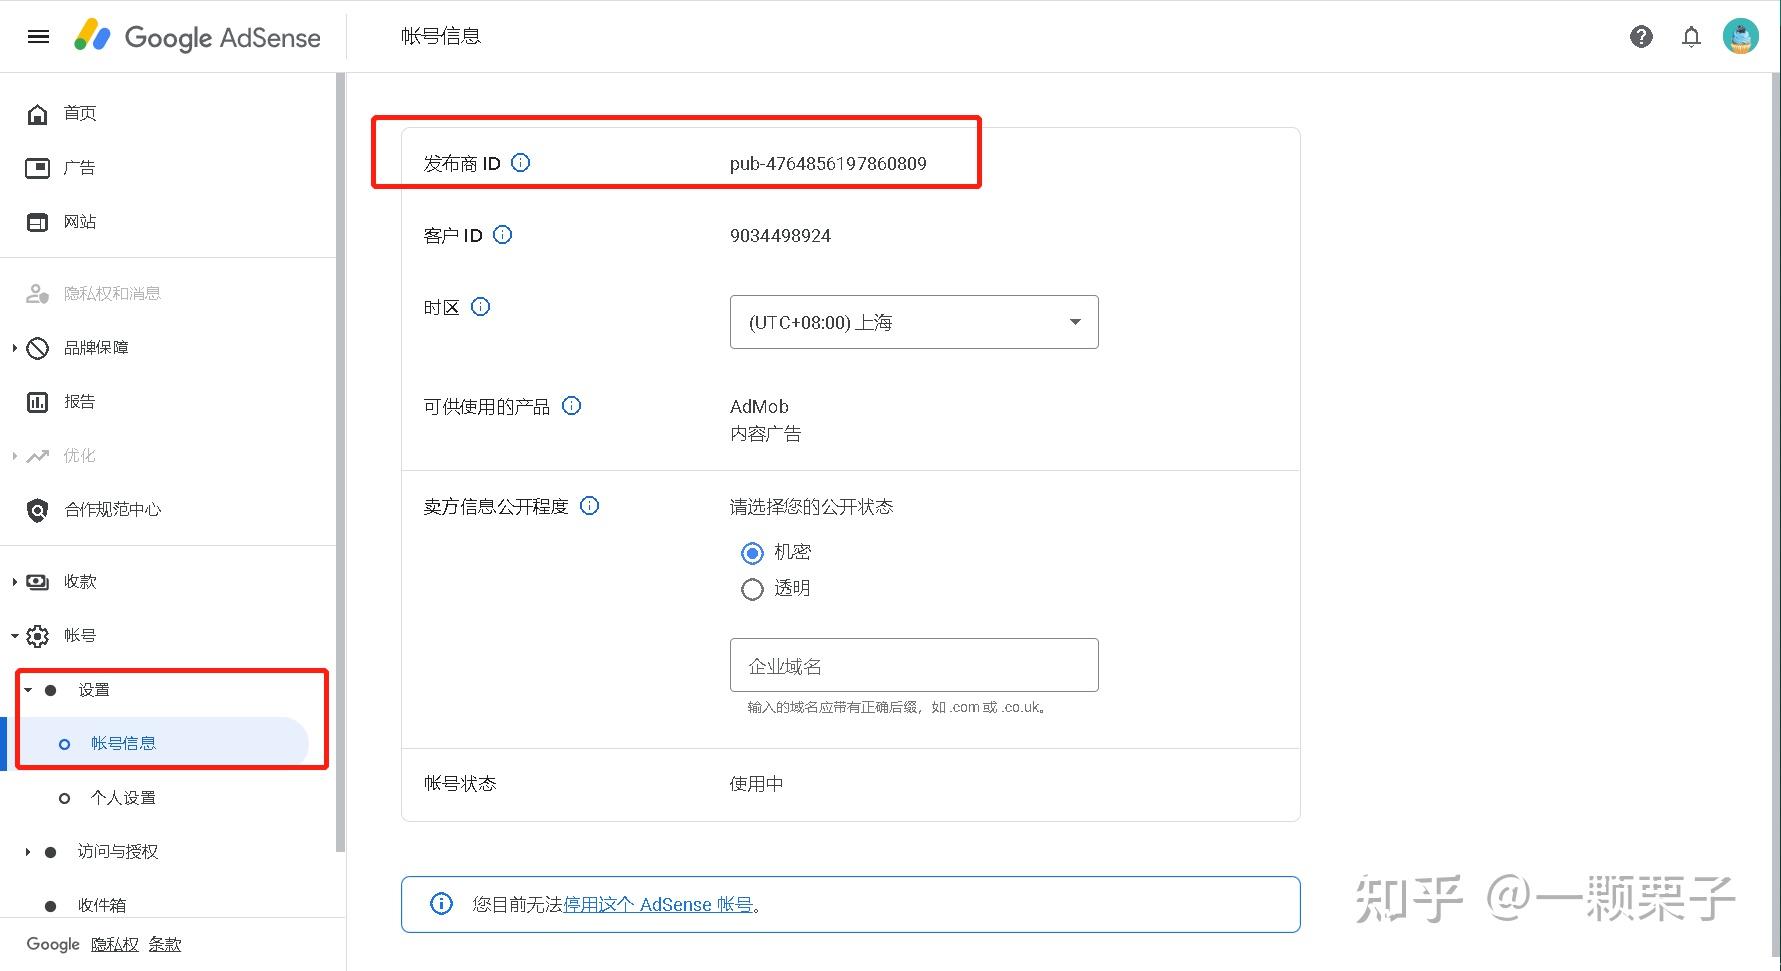Image resolution: width=1781 pixels, height=971 pixels.
Task: Click the 内容广告 product text
Action: pyautogui.click(x=765, y=434)
